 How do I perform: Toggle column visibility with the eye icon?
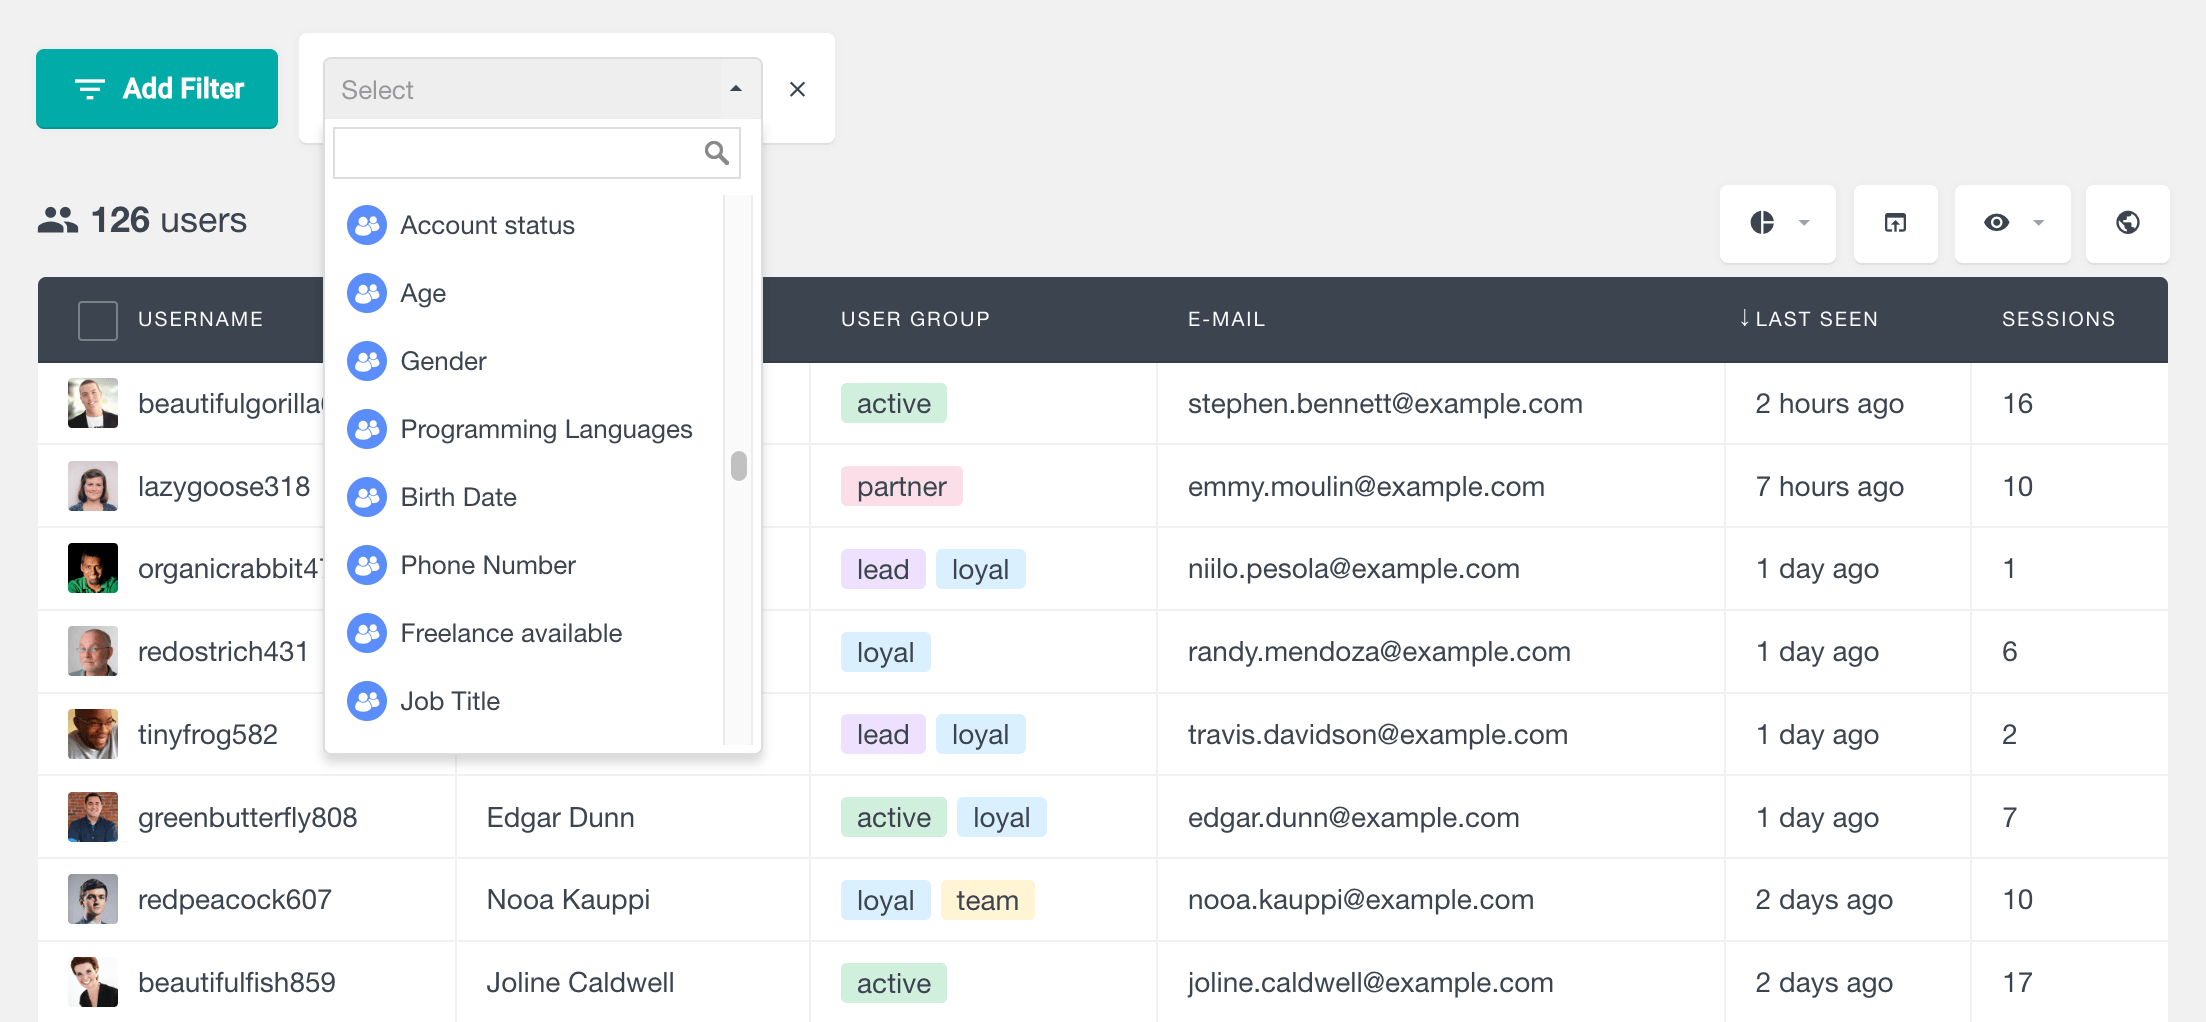click(1996, 223)
